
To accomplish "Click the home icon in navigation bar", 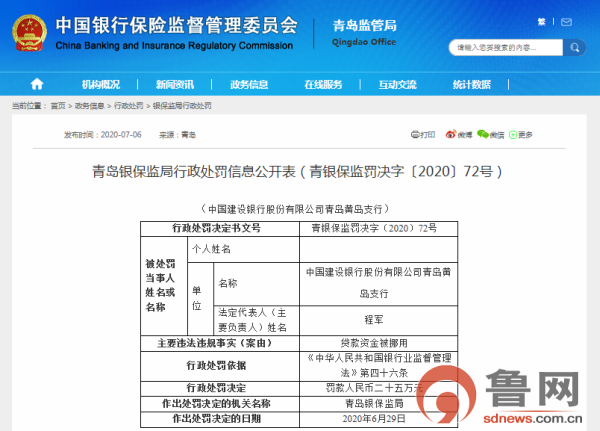I will click(37, 84).
